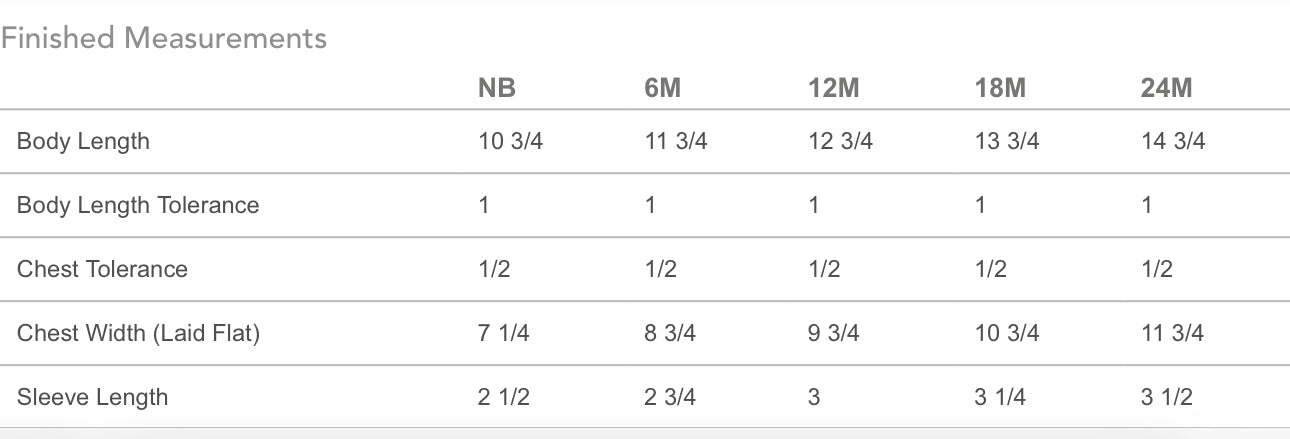Select 18M chest width value 10 3/4
The height and width of the screenshot is (439, 1290).
pyautogui.click(x=1006, y=333)
